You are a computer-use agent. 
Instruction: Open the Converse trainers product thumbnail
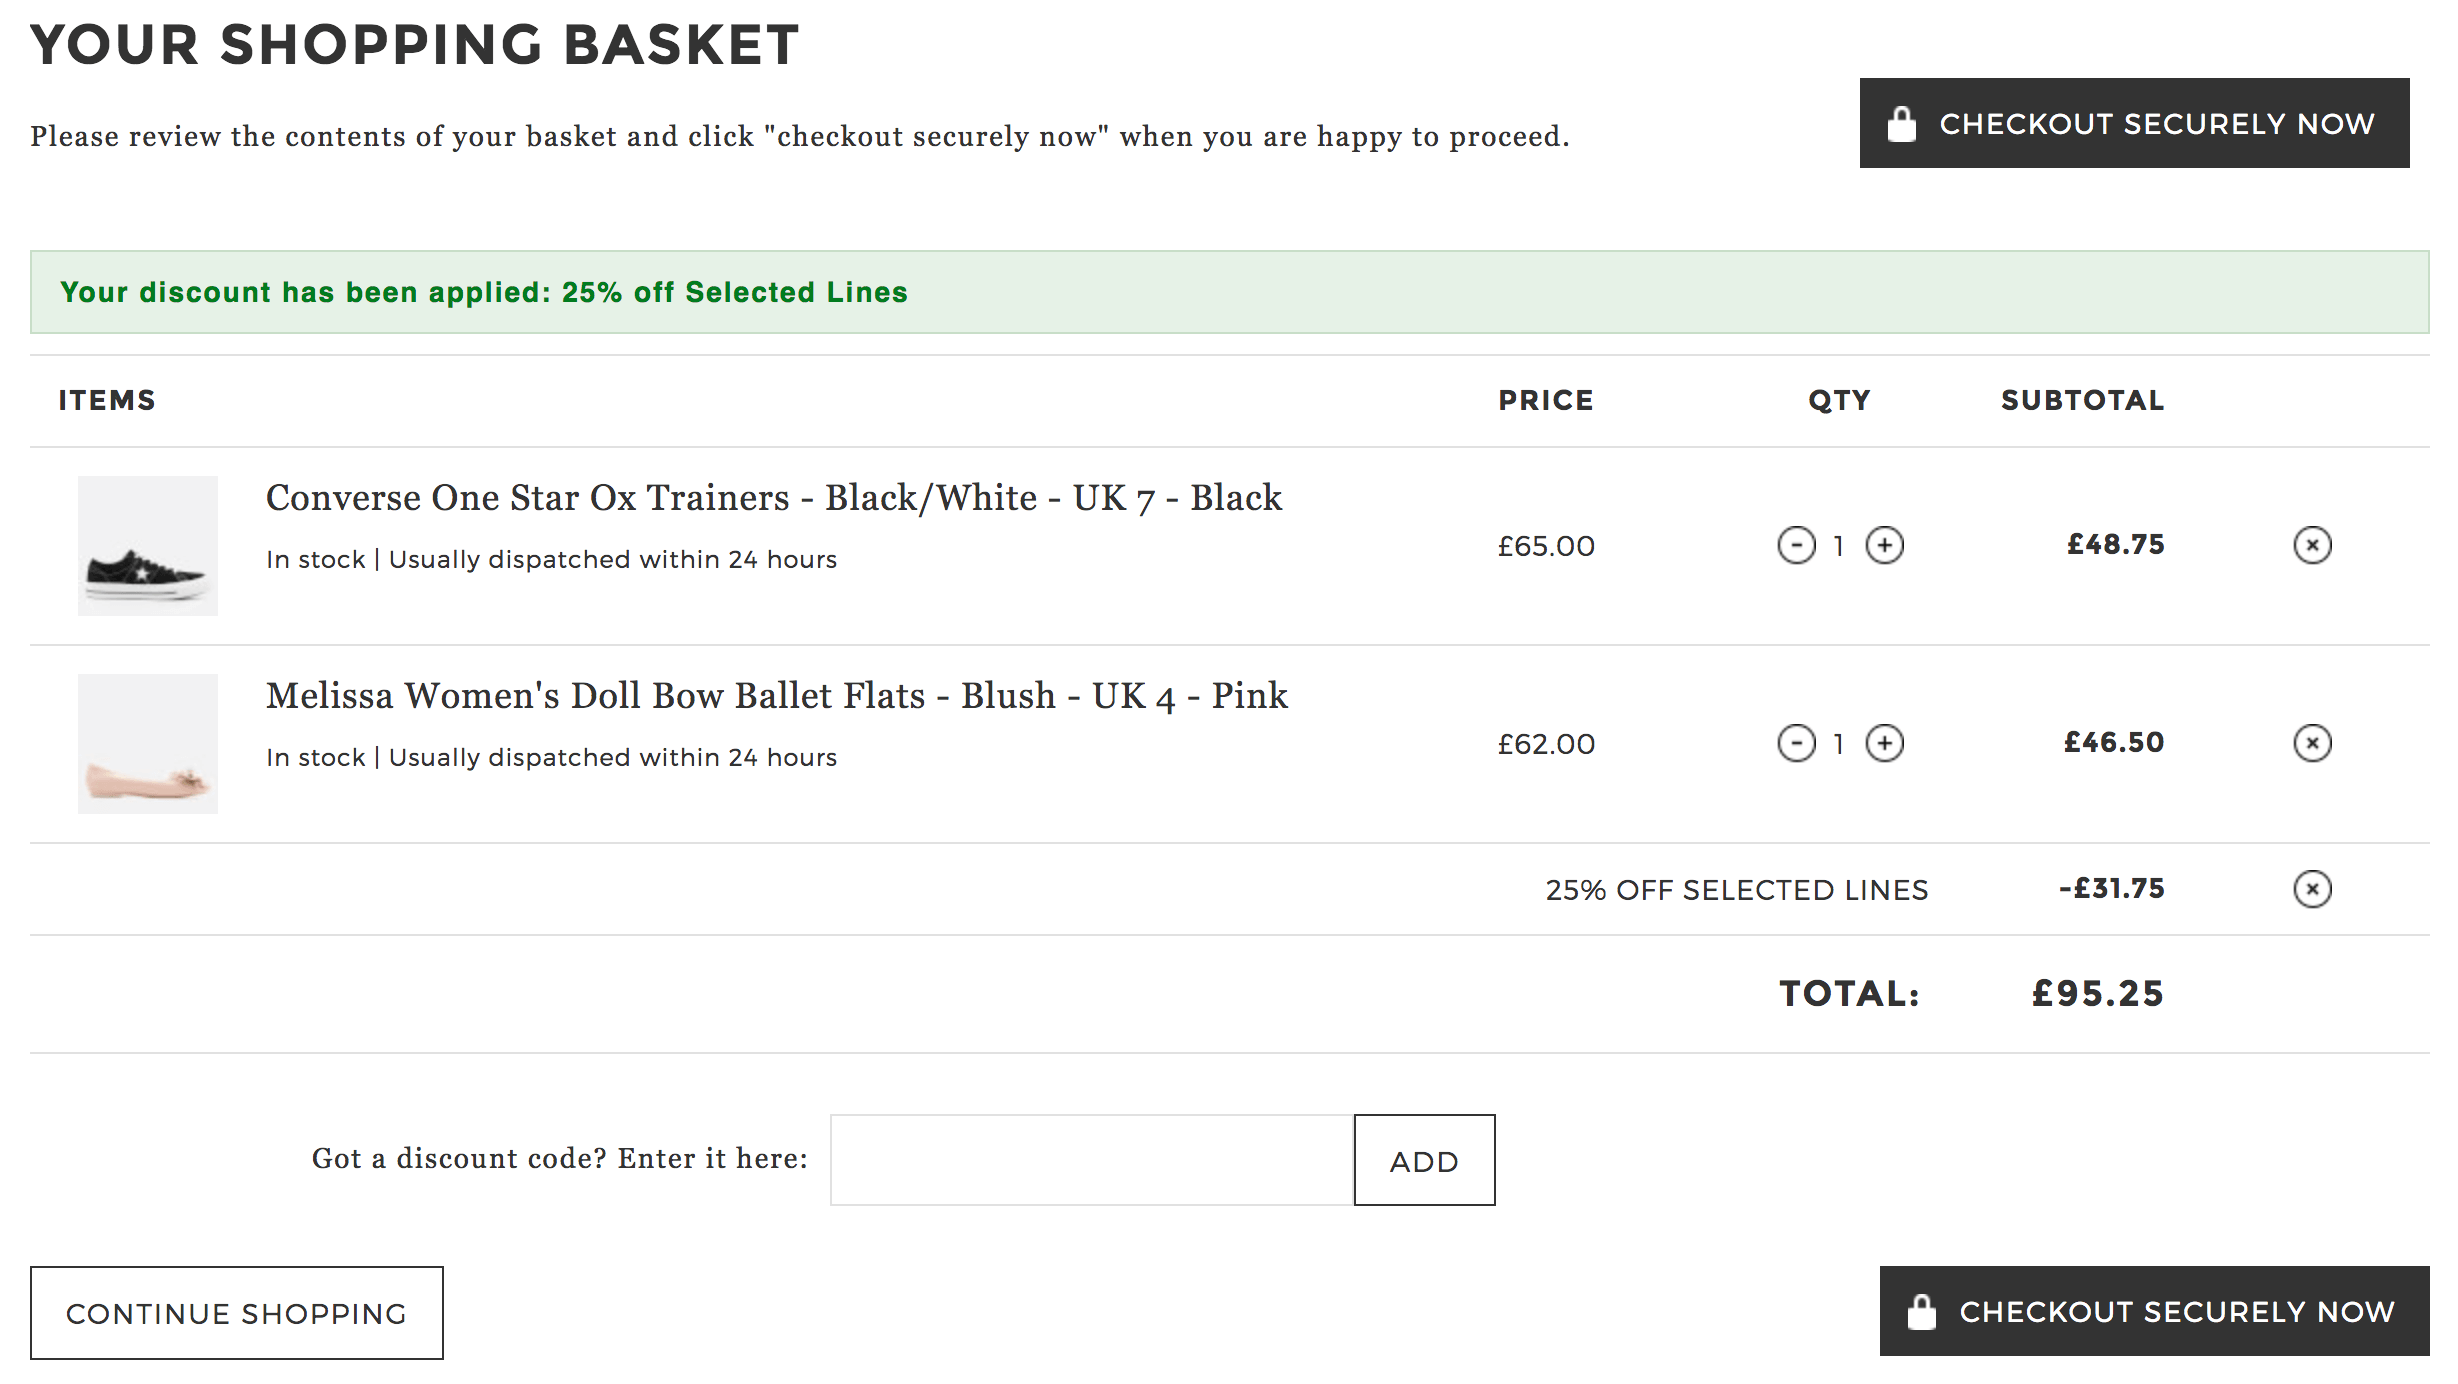click(148, 546)
